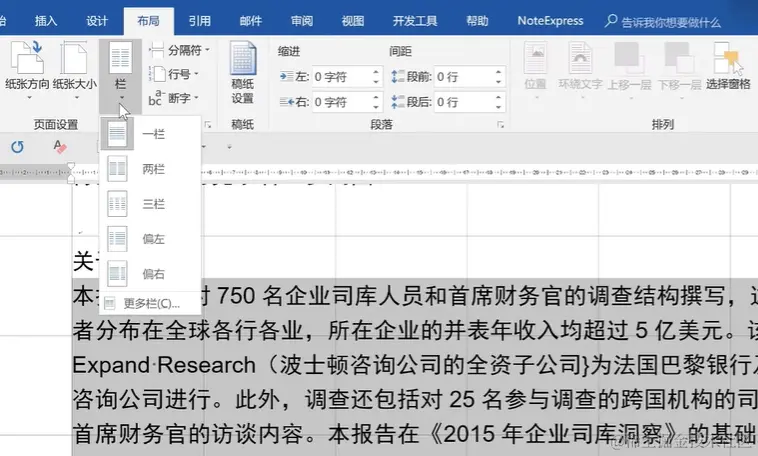The height and width of the screenshot is (456, 758).
Task: Click the redo arrow in quick access bar
Action: coord(17,147)
